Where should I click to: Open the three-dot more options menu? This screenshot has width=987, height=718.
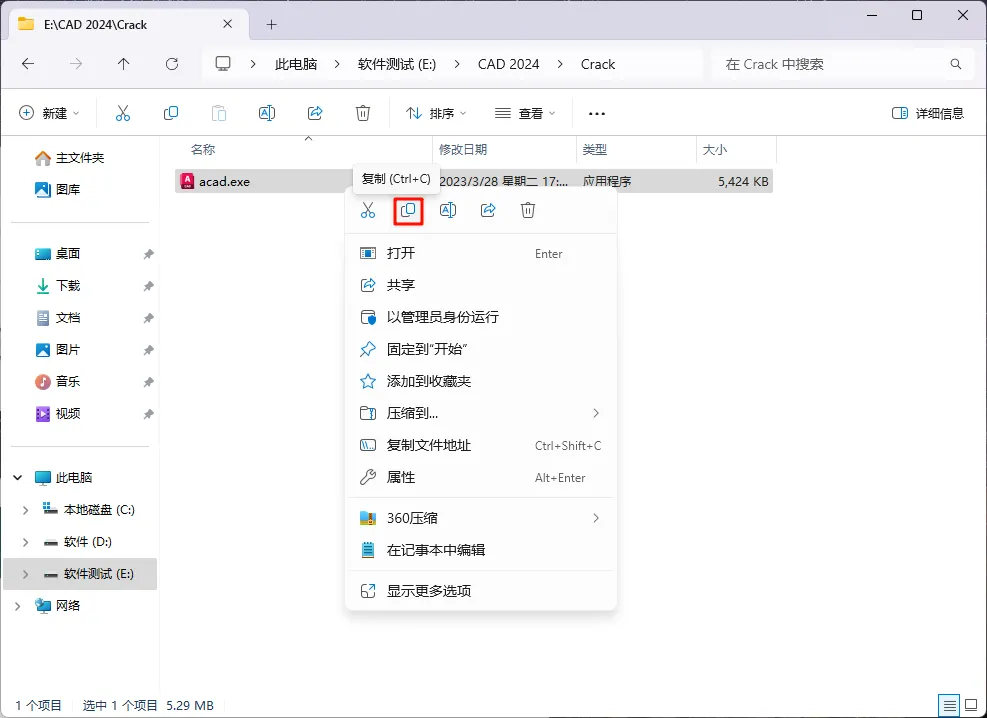597,114
